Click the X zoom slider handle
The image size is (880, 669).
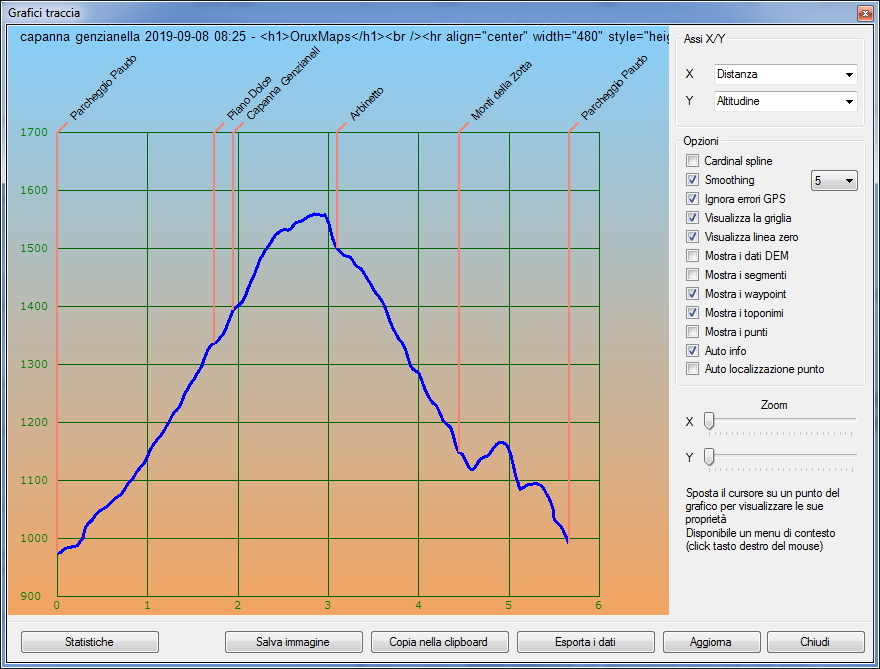click(x=709, y=421)
